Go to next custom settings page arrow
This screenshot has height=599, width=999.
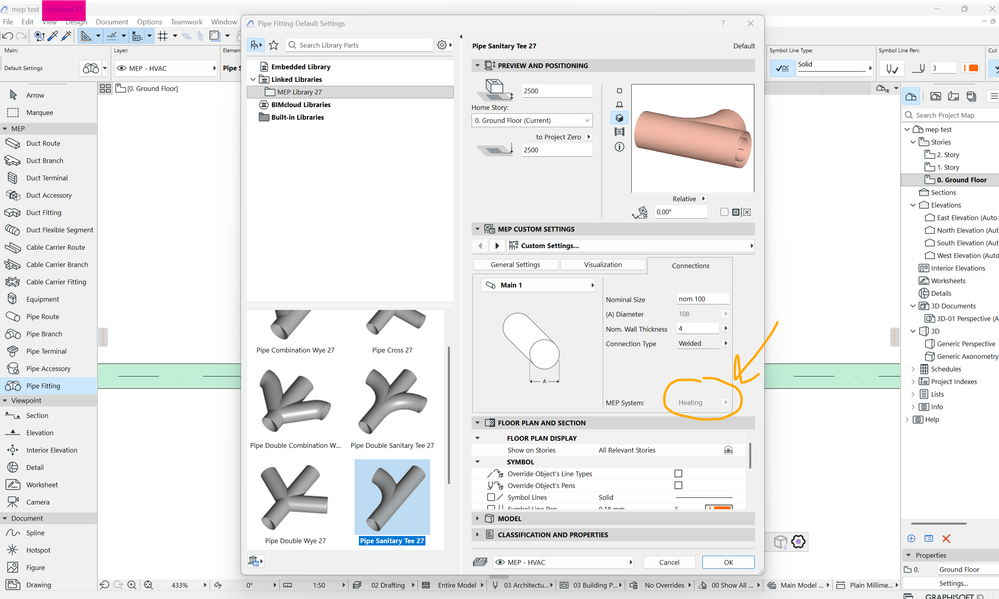pos(497,245)
